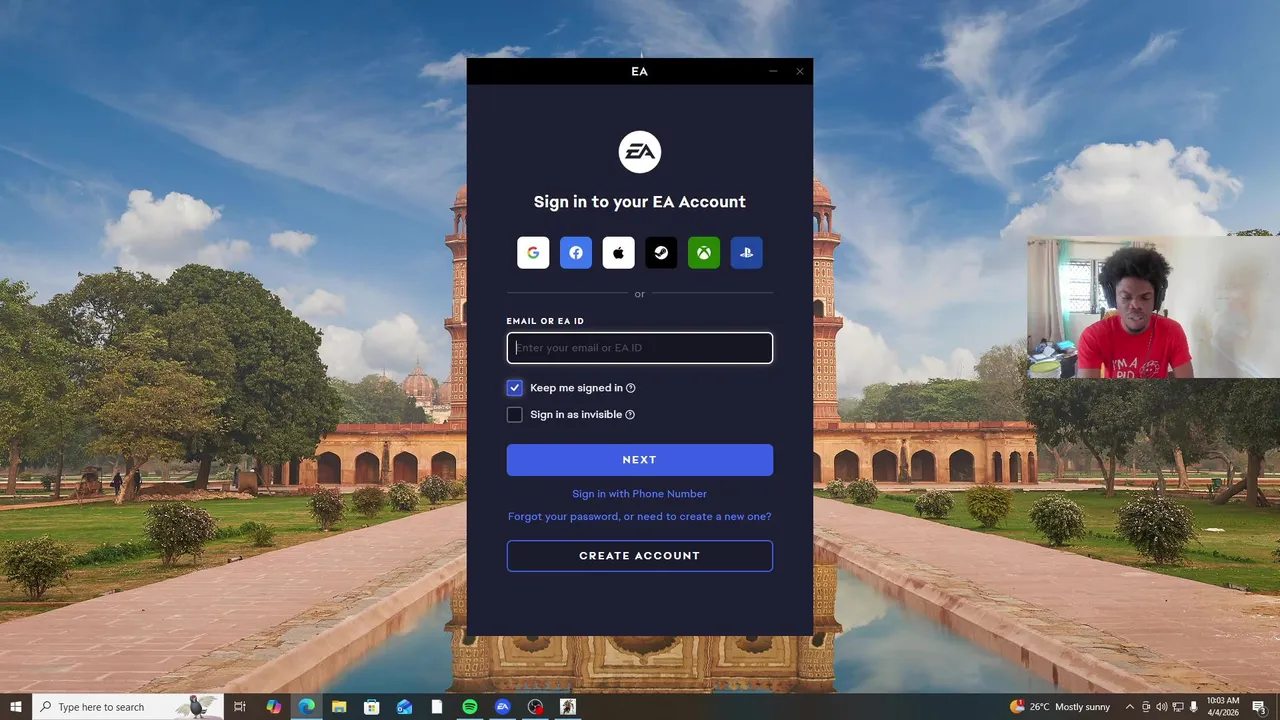This screenshot has width=1280, height=720.
Task: Open File Explorer from the taskbar
Action: tap(339, 707)
